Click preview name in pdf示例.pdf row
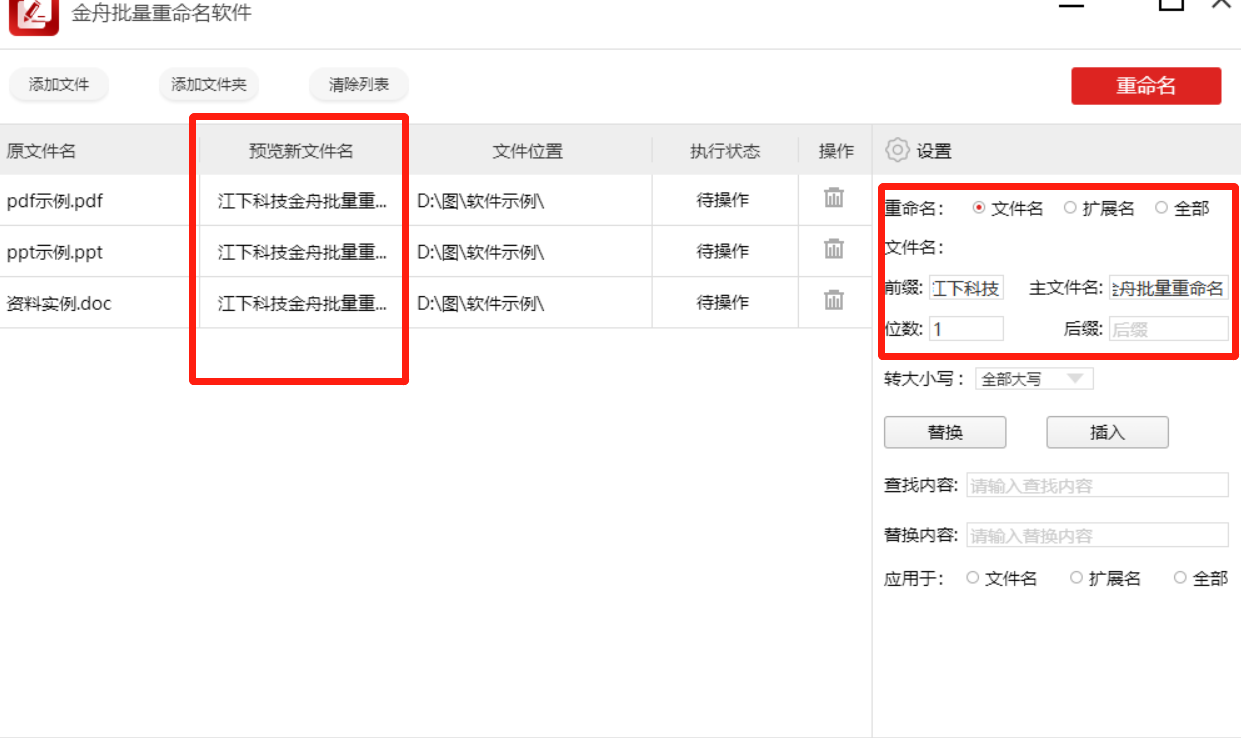 pos(302,201)
